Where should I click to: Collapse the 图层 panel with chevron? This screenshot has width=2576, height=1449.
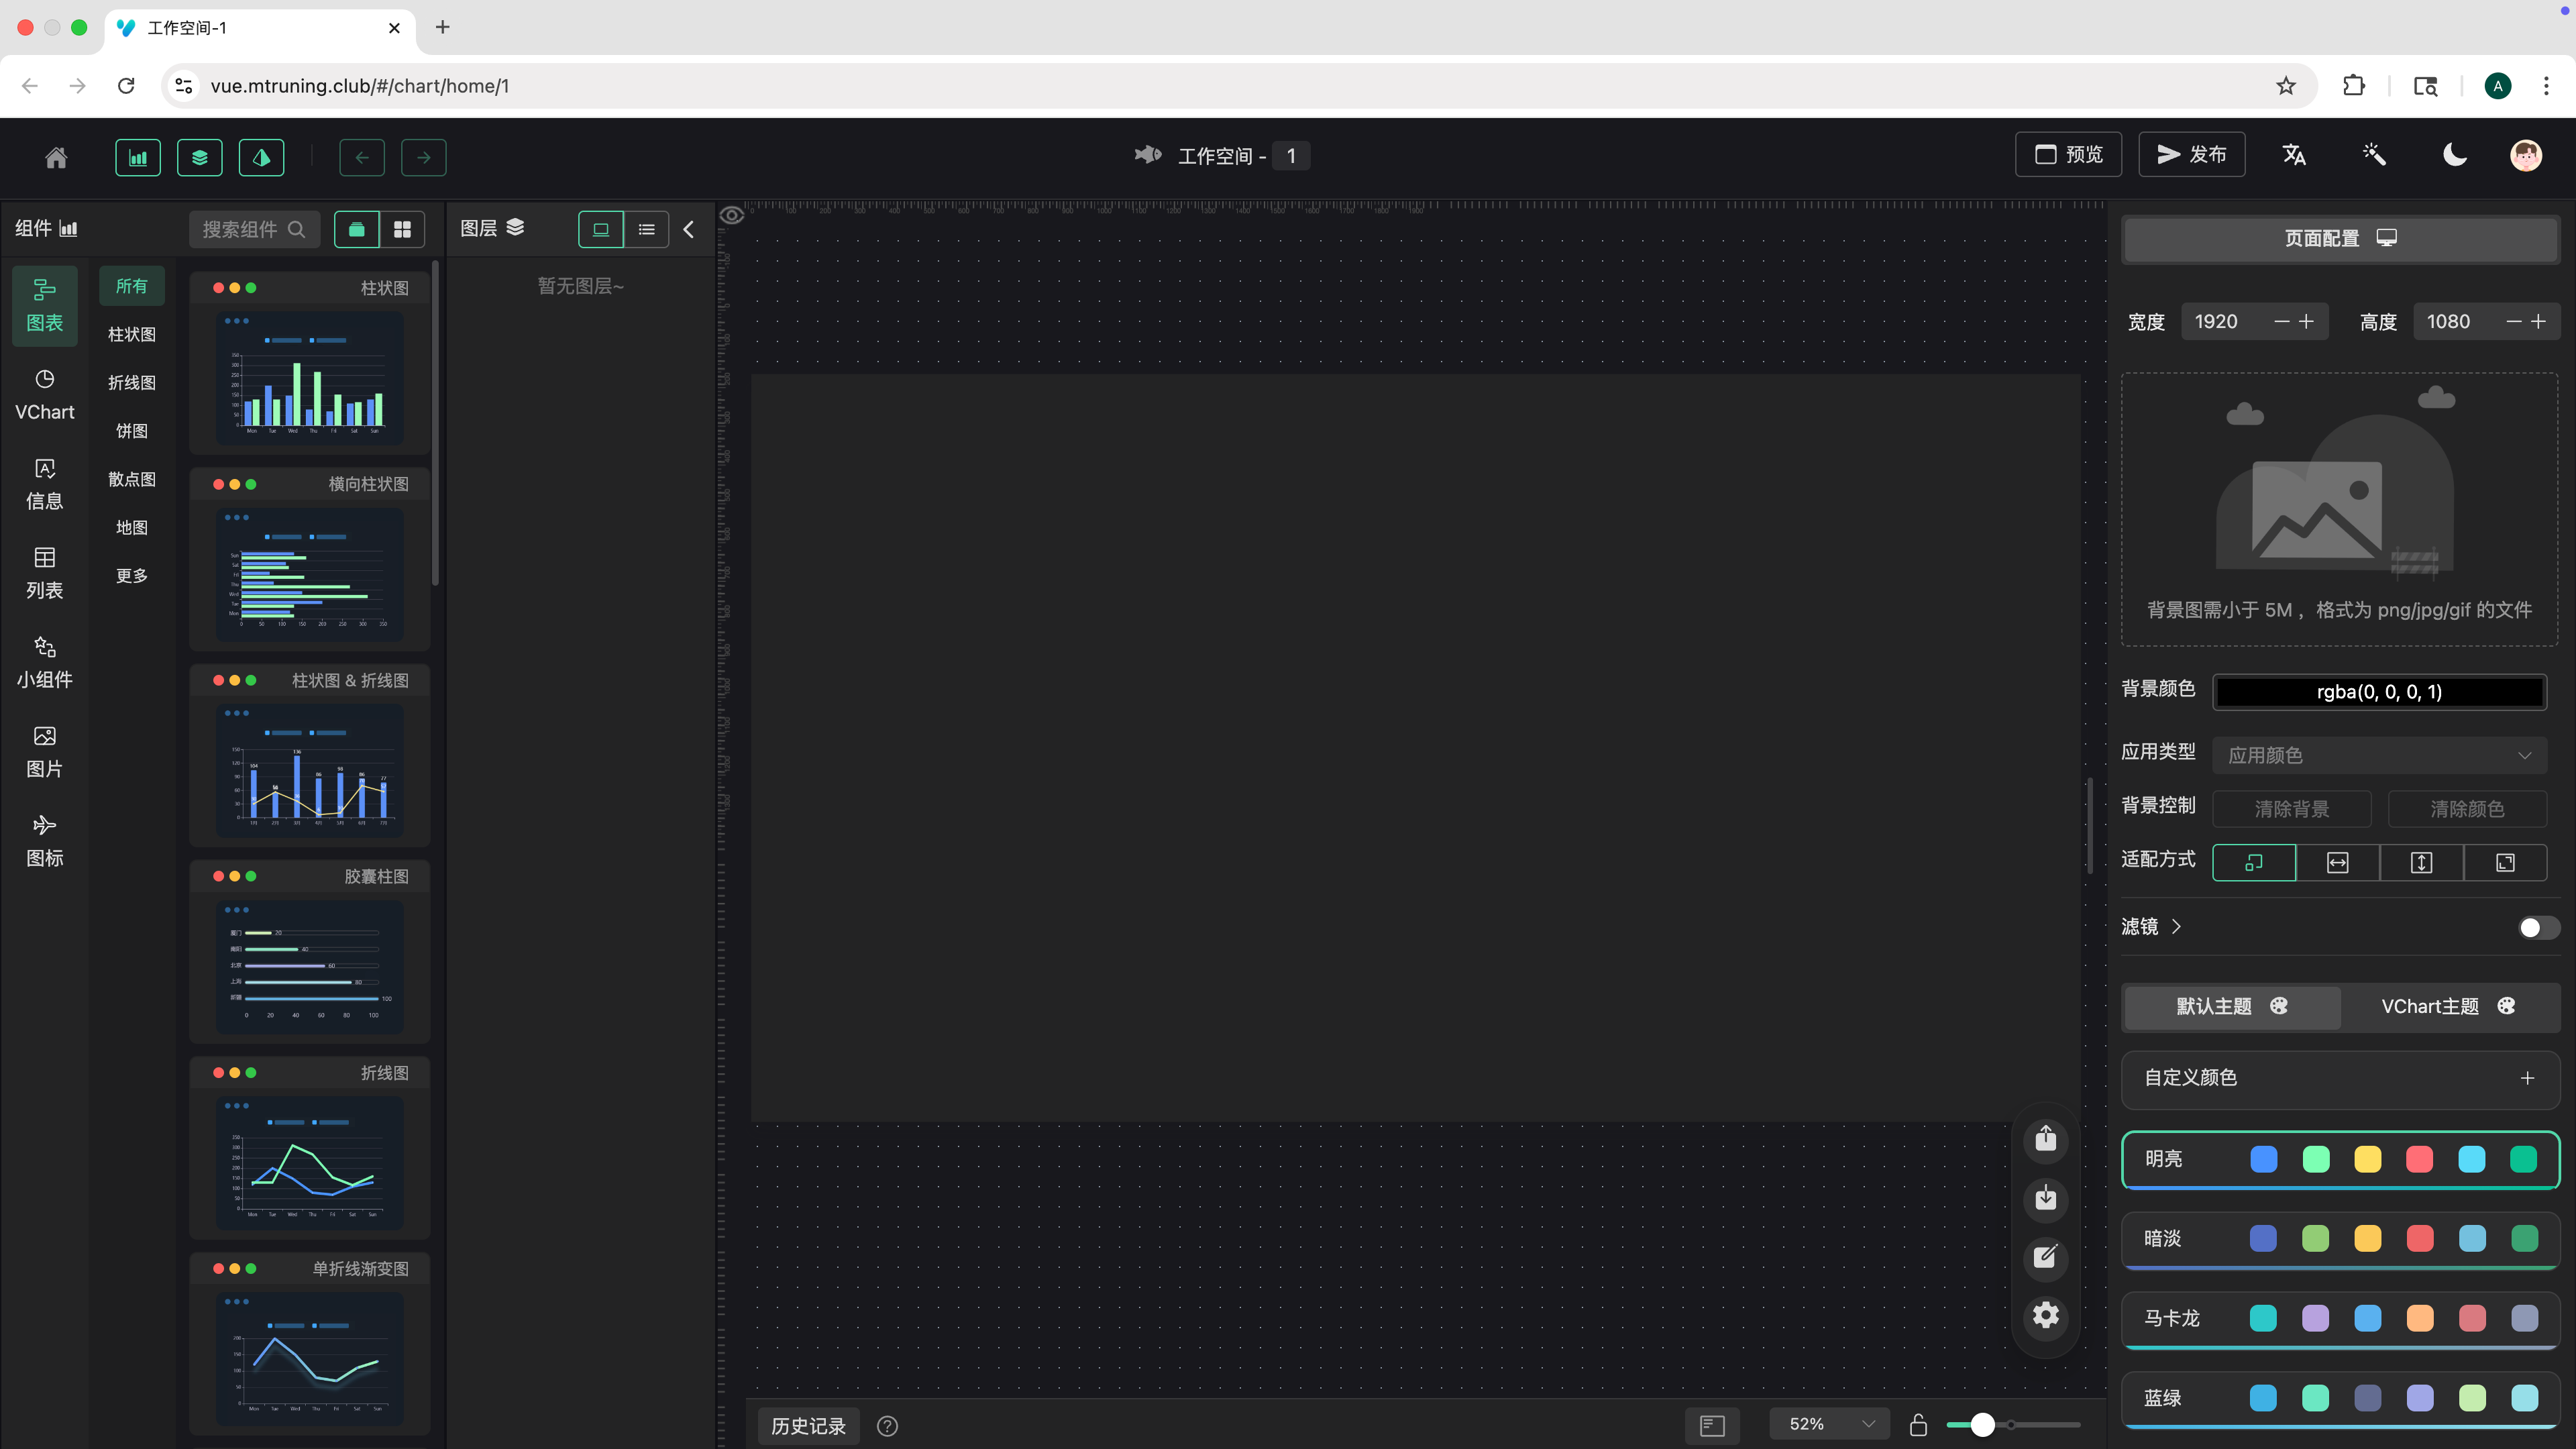pyautogui.click(x=689, y=229)
